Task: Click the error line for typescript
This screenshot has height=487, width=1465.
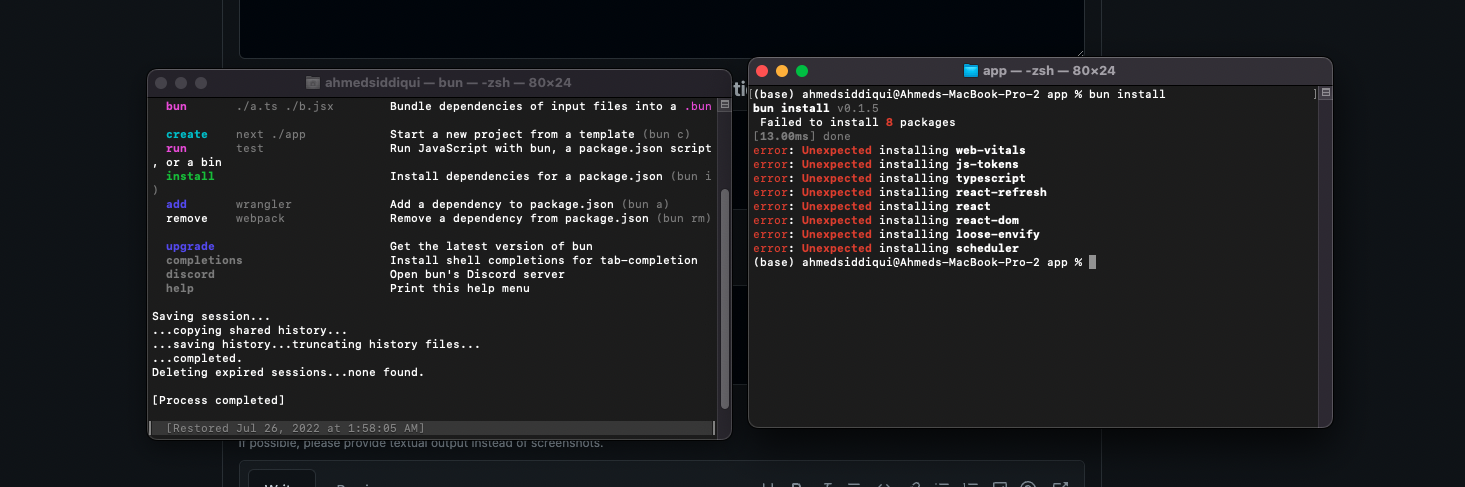Action: (x=889, y=178)
